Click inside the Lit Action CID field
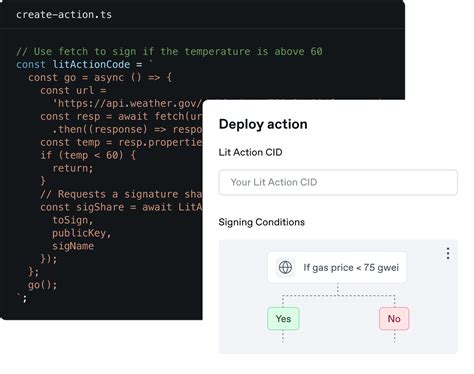The height and width of the screenshot is (374, 474). 338,182
